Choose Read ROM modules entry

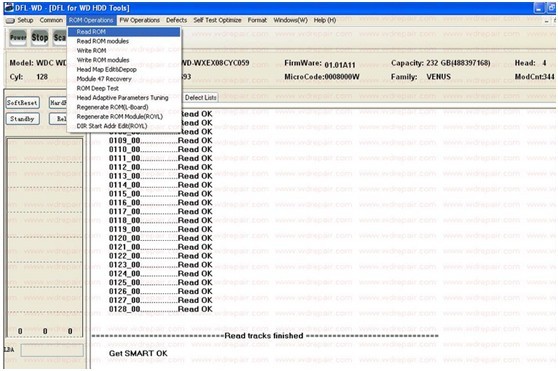tap(124, 41)
